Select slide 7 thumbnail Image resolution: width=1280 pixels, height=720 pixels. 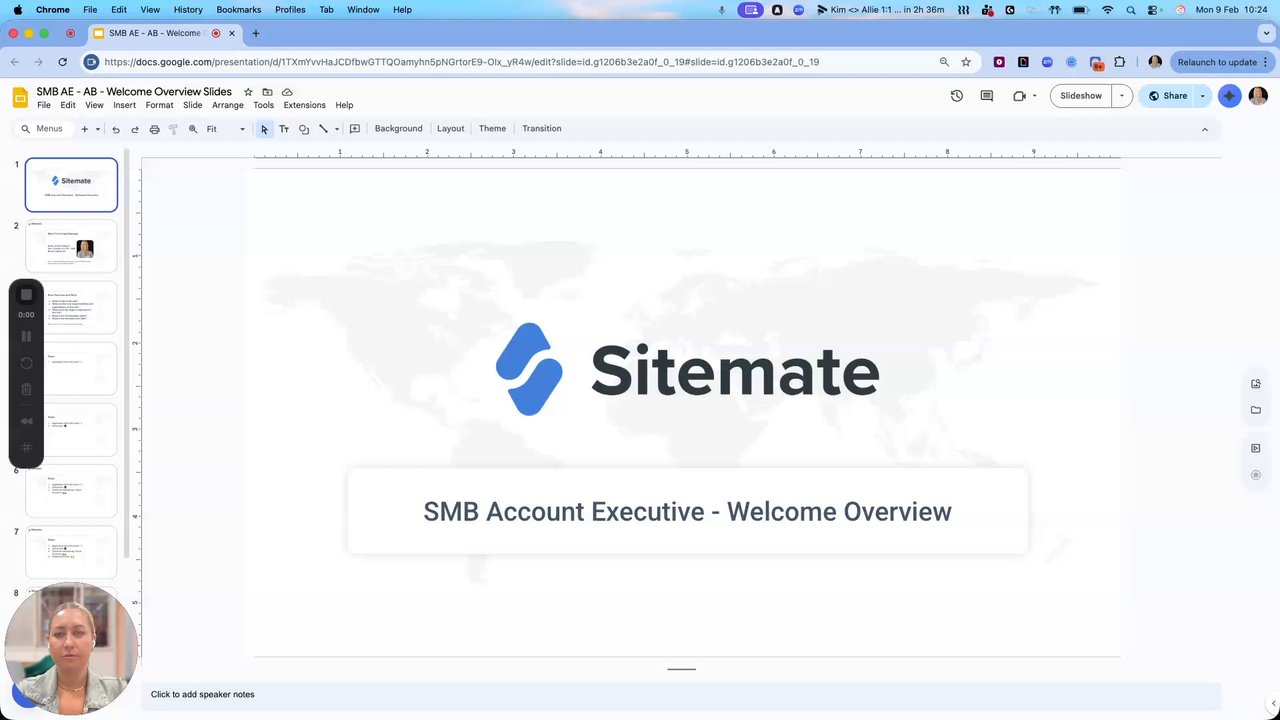pyautogui.click(x=71, y=552)
